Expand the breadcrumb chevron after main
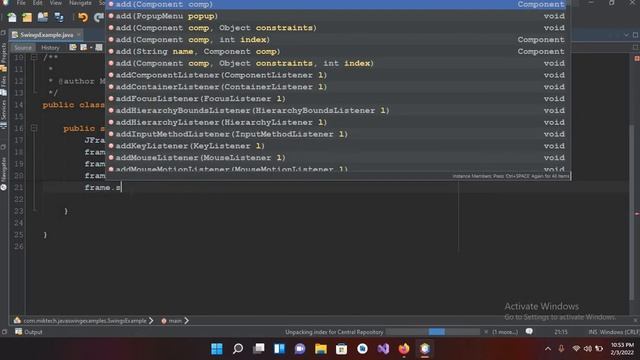Image resolution: width=640 pixels, height=360 pixels. pos(187,321)
